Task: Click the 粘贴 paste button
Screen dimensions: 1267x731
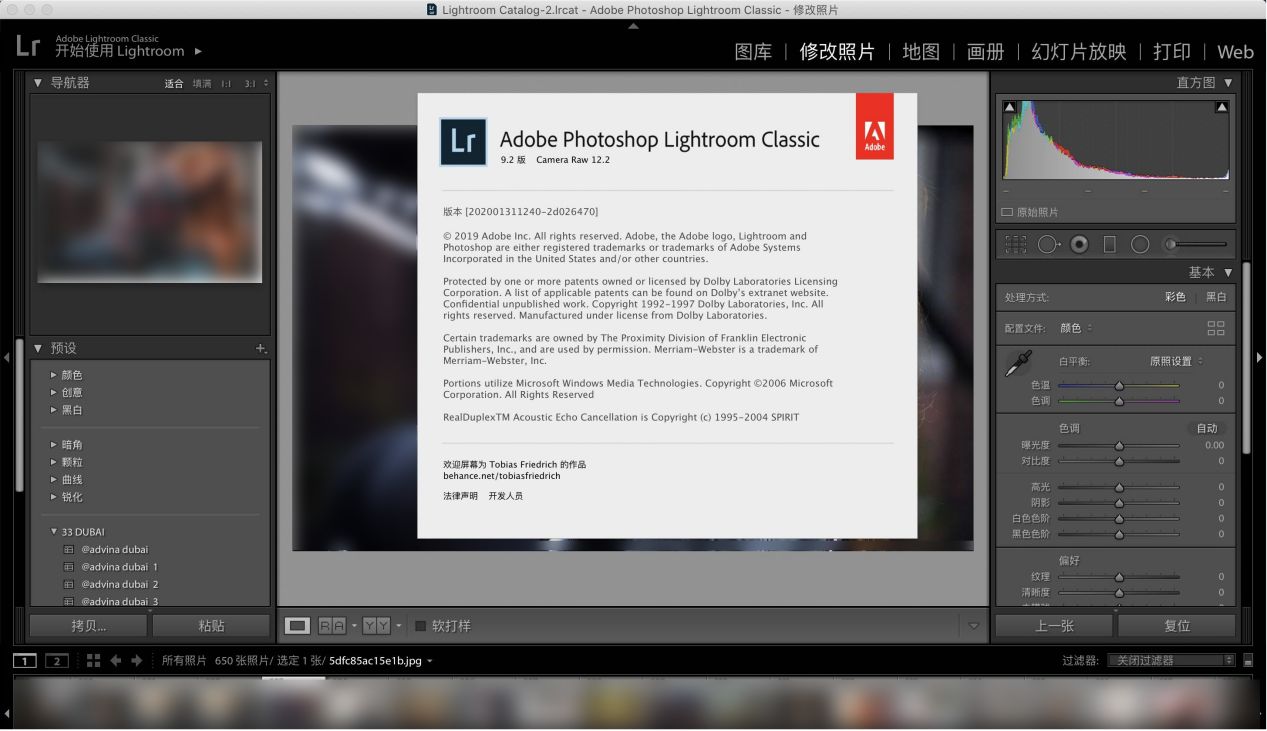Action: [x=211, y=626]
